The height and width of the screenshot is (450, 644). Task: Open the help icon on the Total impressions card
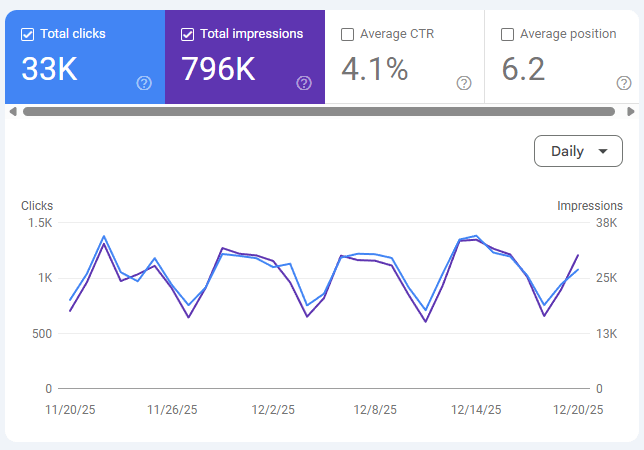304,83
